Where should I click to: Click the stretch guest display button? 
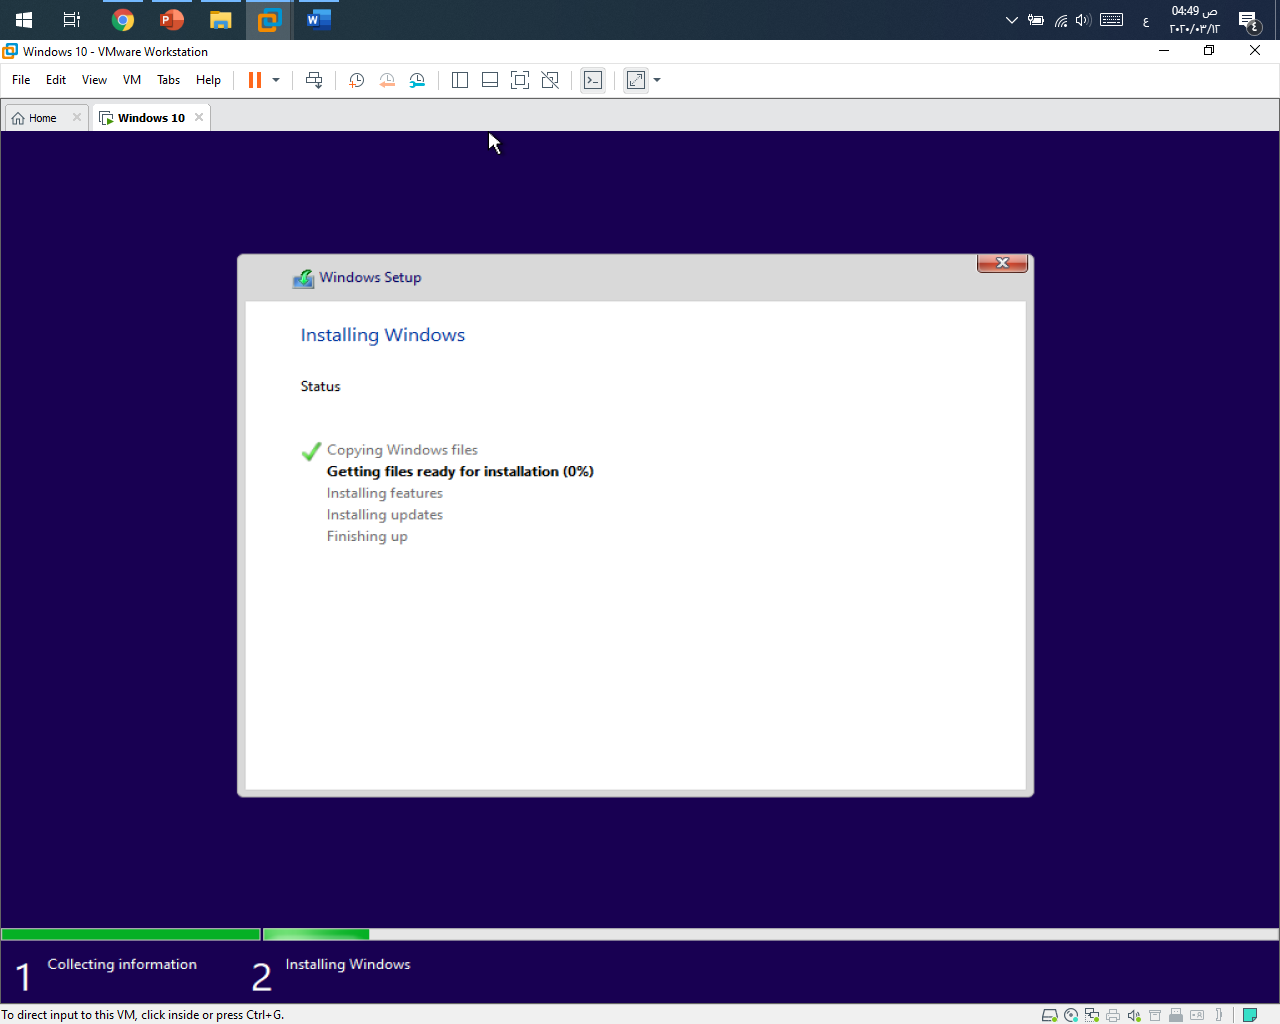tap(636, 80)
